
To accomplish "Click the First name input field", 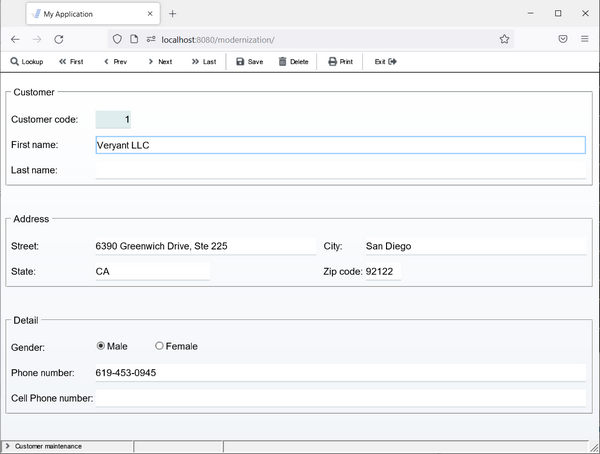I will (x=339, y=145).
